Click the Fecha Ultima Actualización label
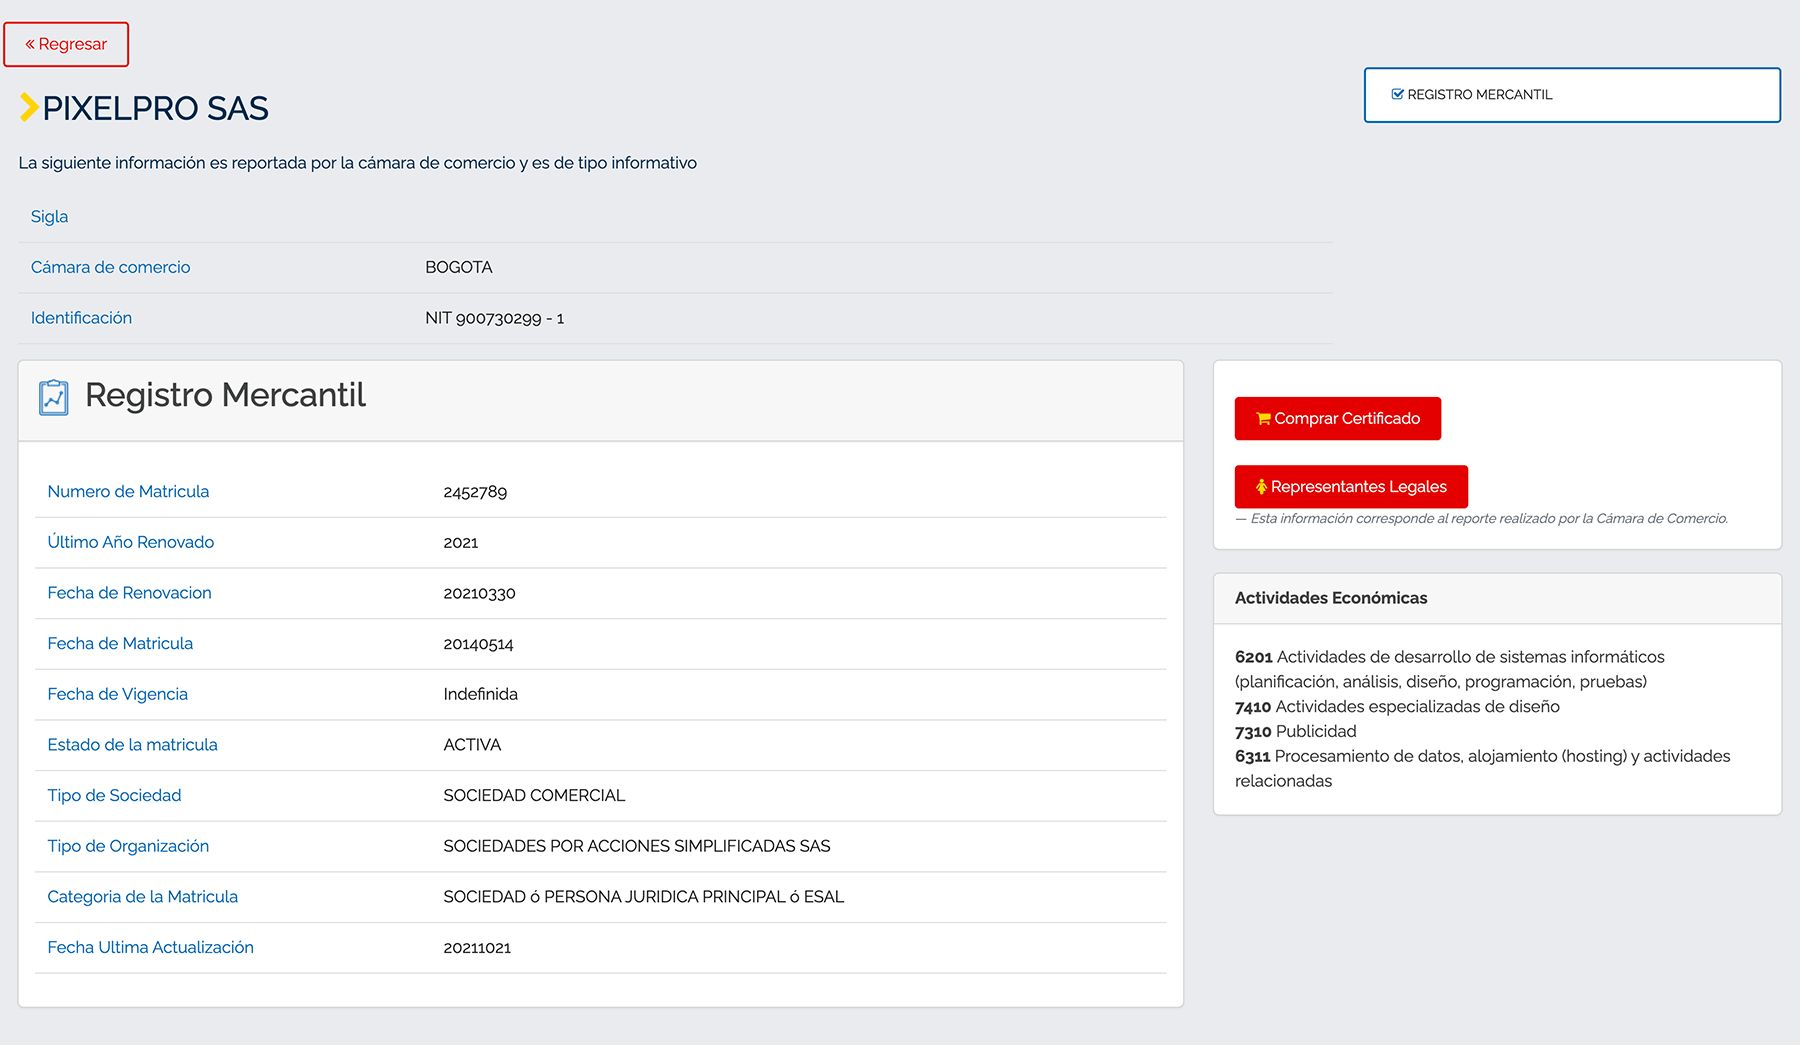Image resolution: width=1800 pixels, height=1045 pixels. coord(150,947)
